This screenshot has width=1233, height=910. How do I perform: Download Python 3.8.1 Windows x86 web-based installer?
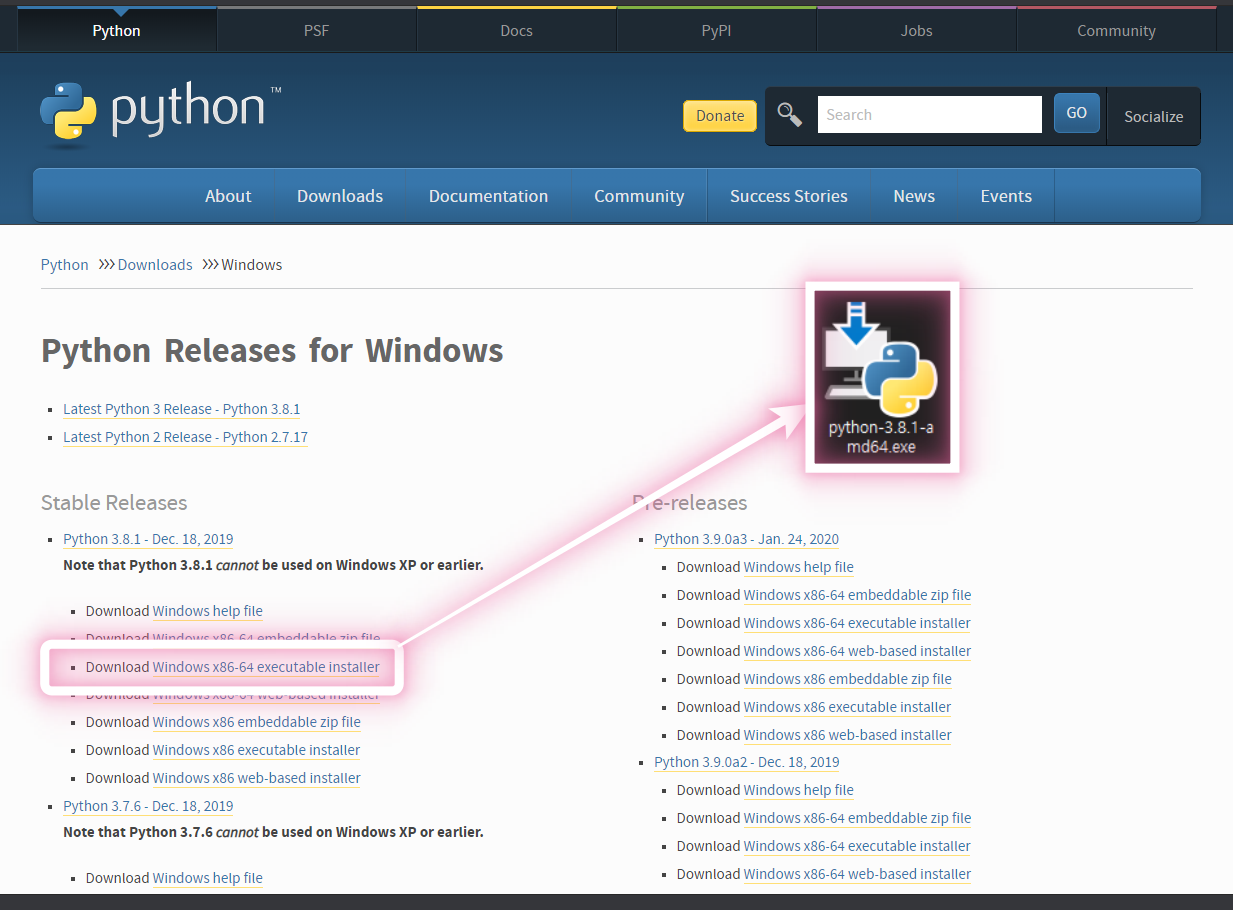tap(257, 778)
